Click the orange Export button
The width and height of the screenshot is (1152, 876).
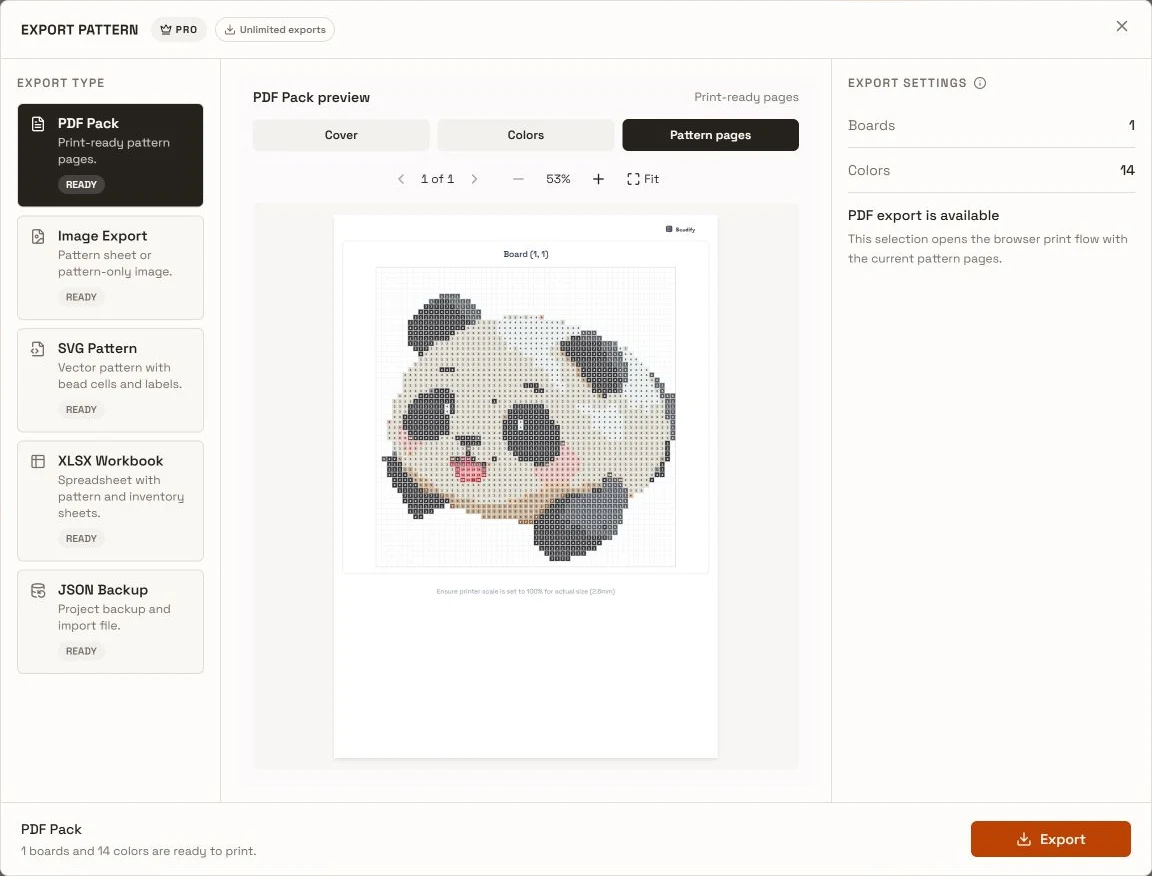tap(1051, 839)
